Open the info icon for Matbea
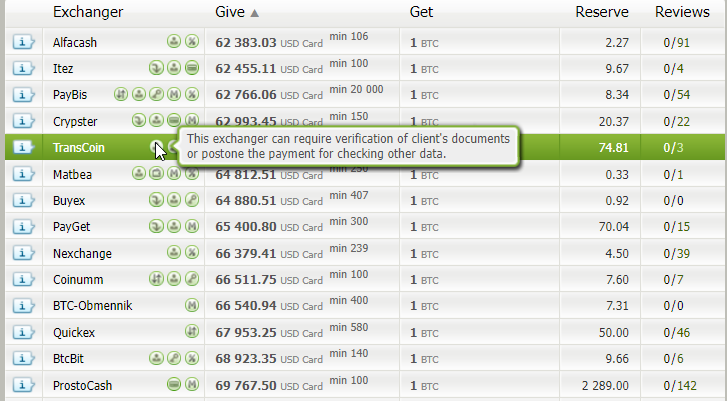This screenshot has height=401, width=727. (x=23, y=174)
